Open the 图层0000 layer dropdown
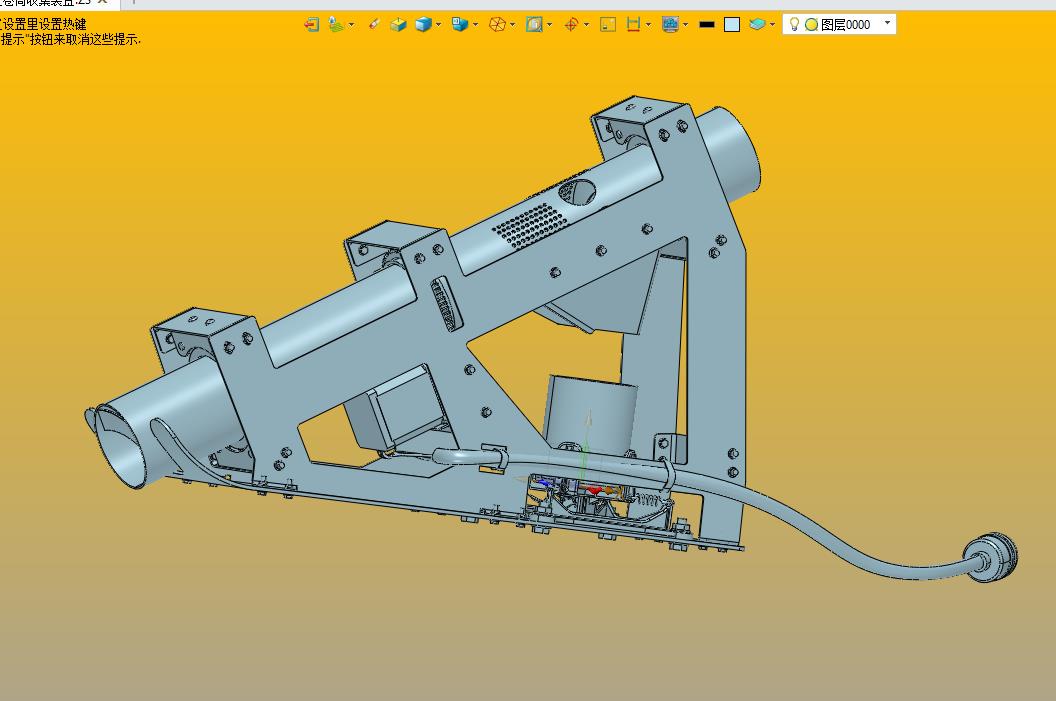1056x701 pixels. tap(887, 24)
